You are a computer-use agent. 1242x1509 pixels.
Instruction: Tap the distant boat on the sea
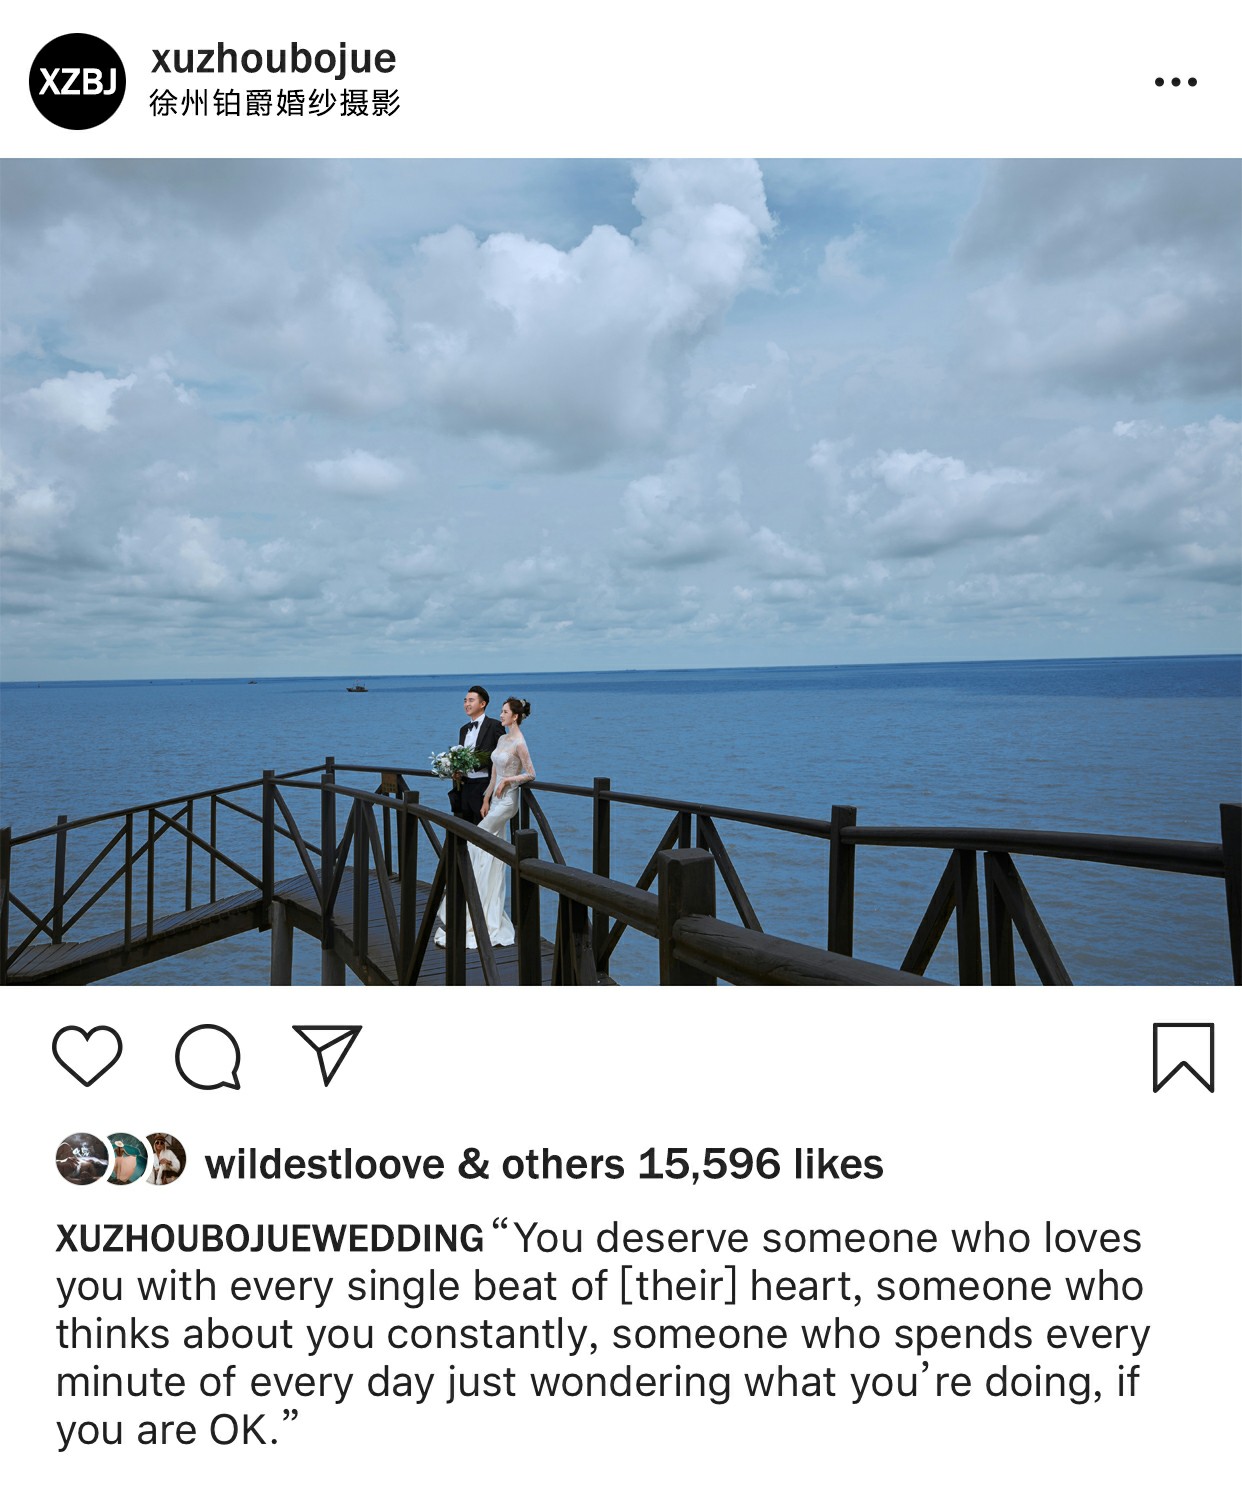click(357, 687)
